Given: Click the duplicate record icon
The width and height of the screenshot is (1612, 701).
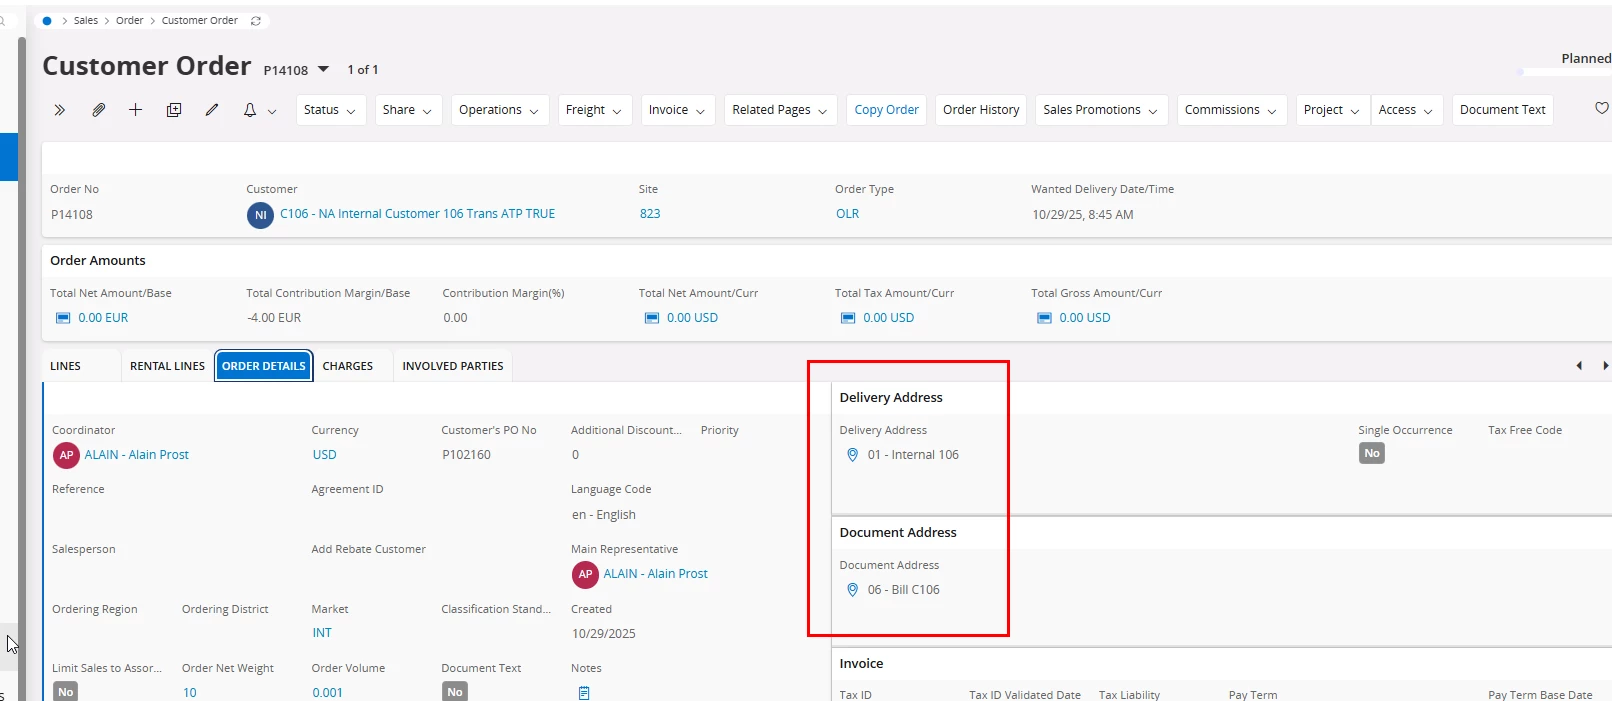Looking at the screenshot, I should [174, 110].
